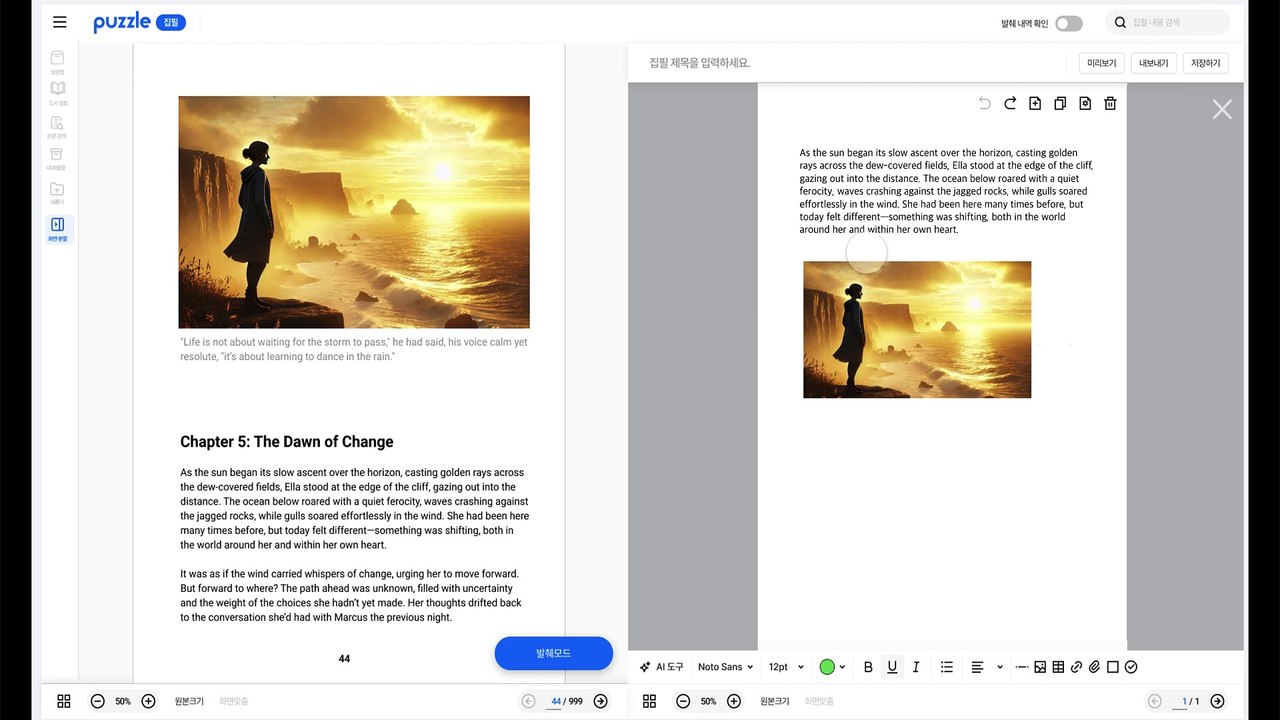Attach a file with the paperclip icon
Screen dimensions: 1280x720
coord(1094,667)
